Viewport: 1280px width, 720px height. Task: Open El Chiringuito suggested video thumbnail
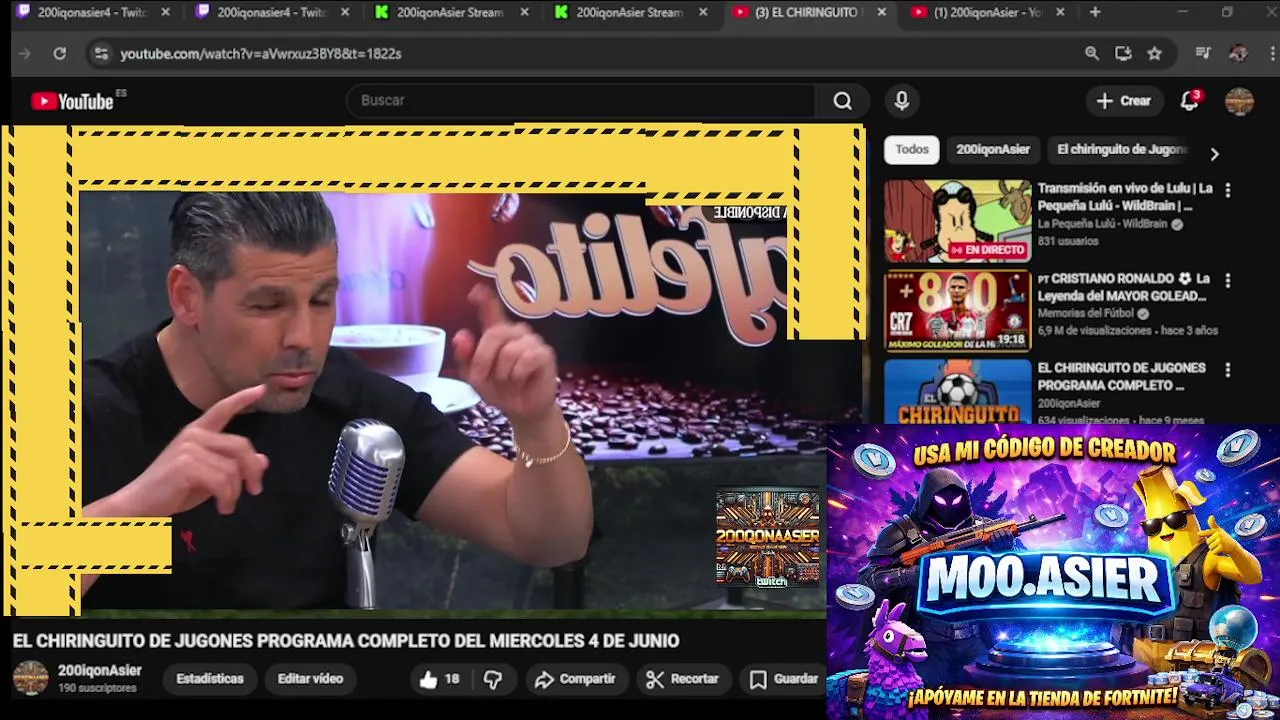[957, 391]
